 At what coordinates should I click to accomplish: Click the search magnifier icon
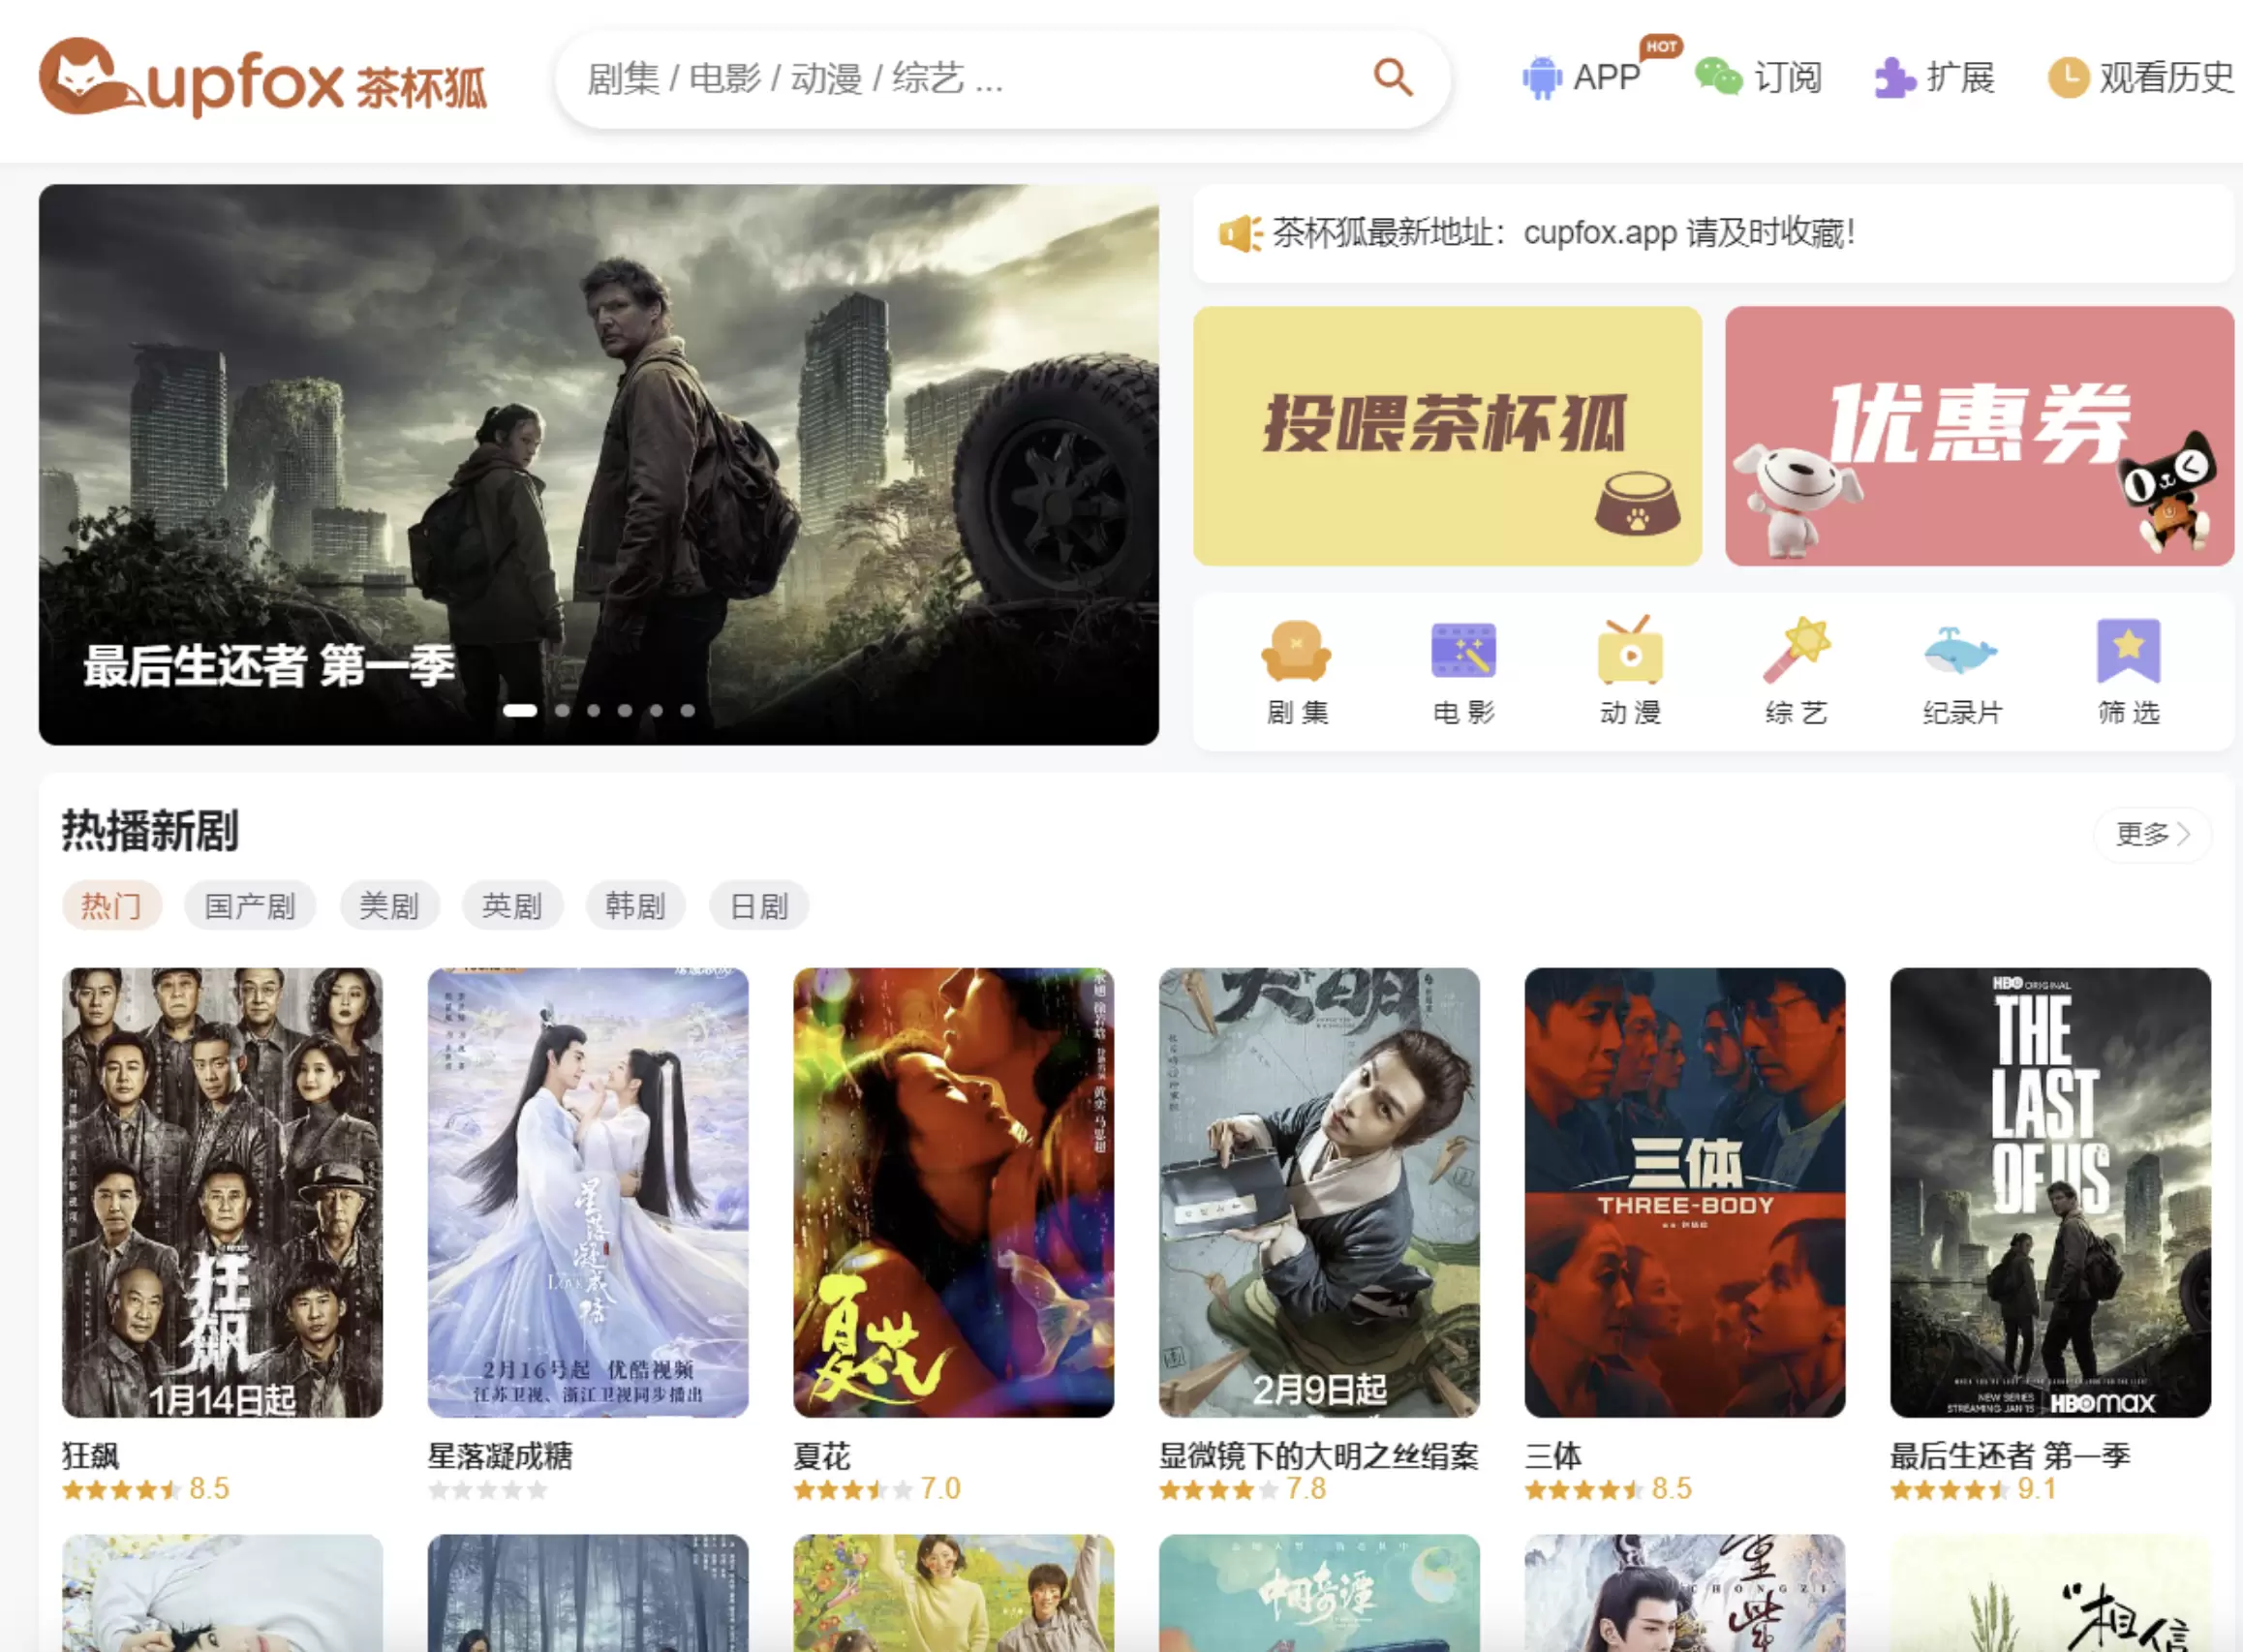[1392, 77]
